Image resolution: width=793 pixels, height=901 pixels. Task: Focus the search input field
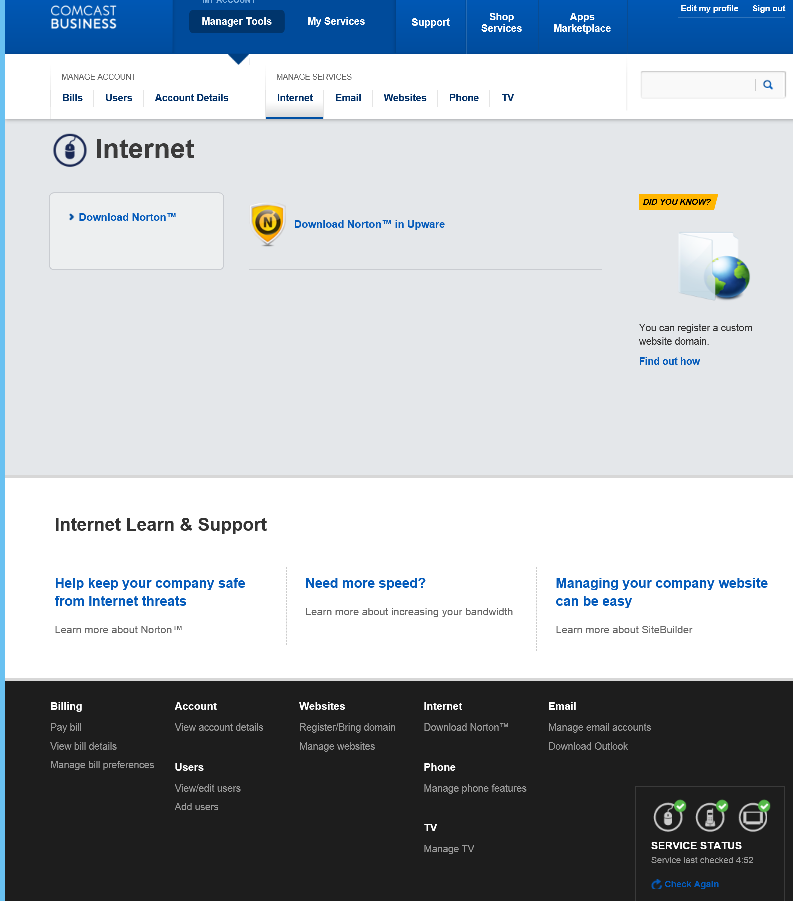(698, 85)
